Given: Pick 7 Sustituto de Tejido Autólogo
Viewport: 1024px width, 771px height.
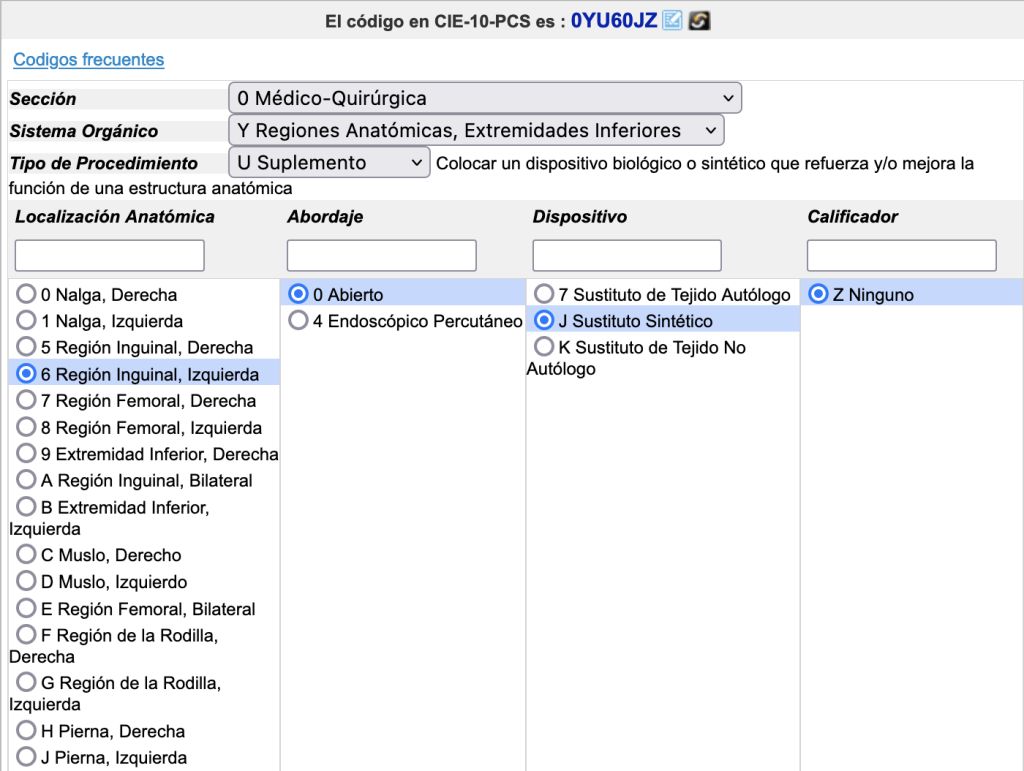Looking at the screenshot, I should (x=544, y=294).
